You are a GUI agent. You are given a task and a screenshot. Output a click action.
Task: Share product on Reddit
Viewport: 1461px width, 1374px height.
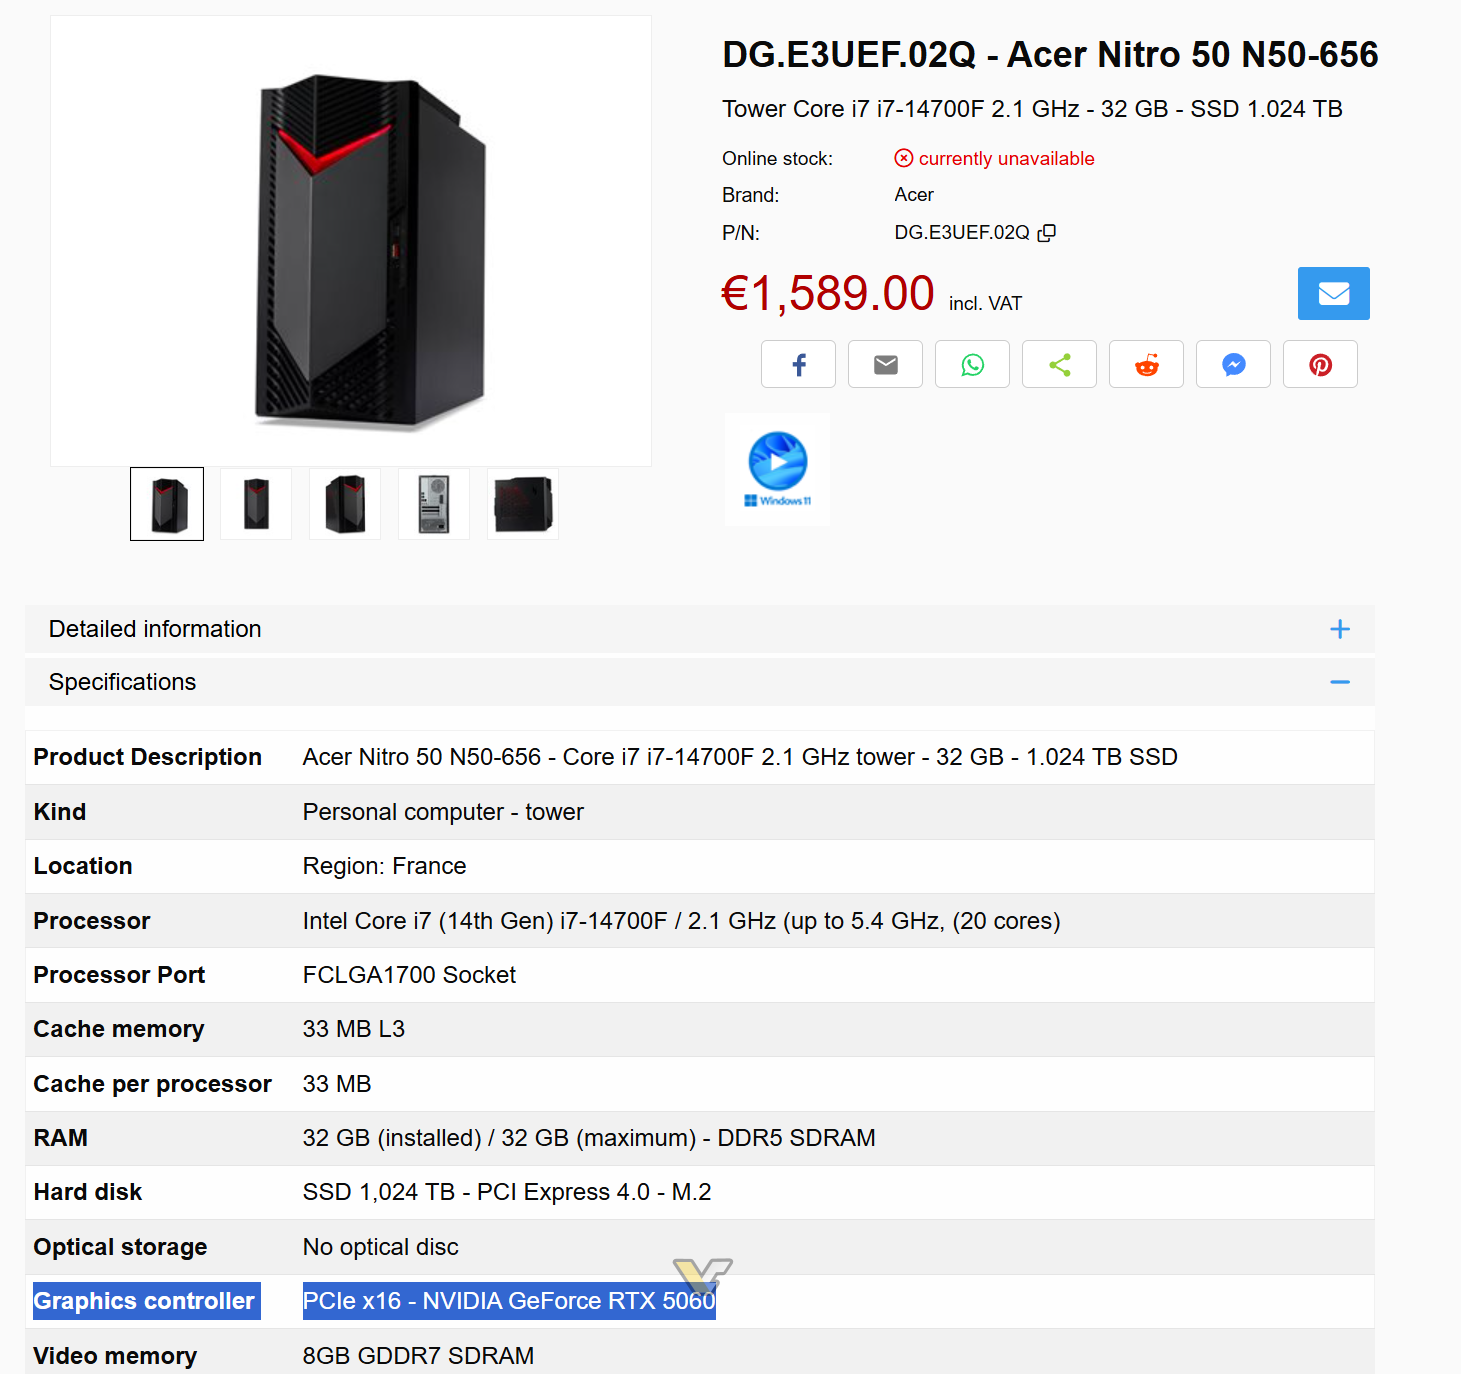point(1146,364)
